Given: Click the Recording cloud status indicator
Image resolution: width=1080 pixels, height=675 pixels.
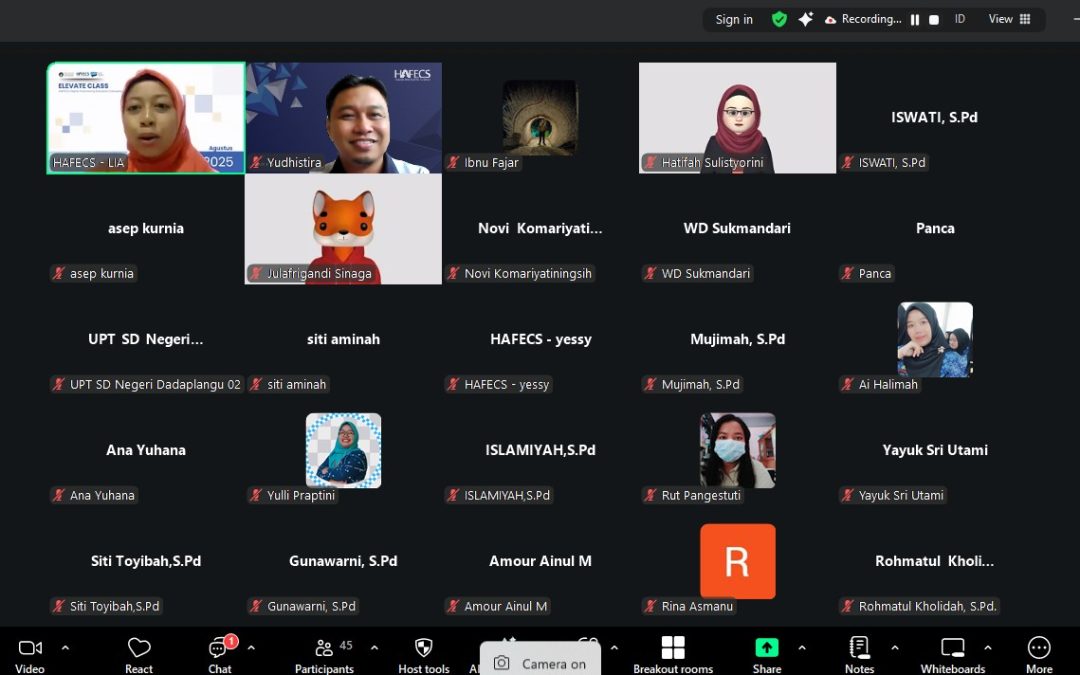Looking at the screenshot, I should point(863,19).
